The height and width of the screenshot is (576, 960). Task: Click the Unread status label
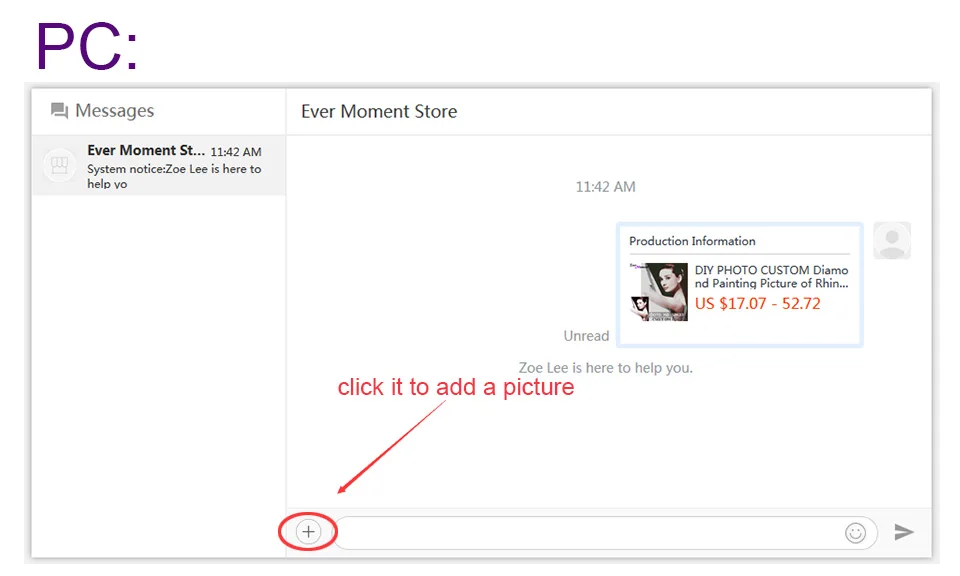point(586,336)
